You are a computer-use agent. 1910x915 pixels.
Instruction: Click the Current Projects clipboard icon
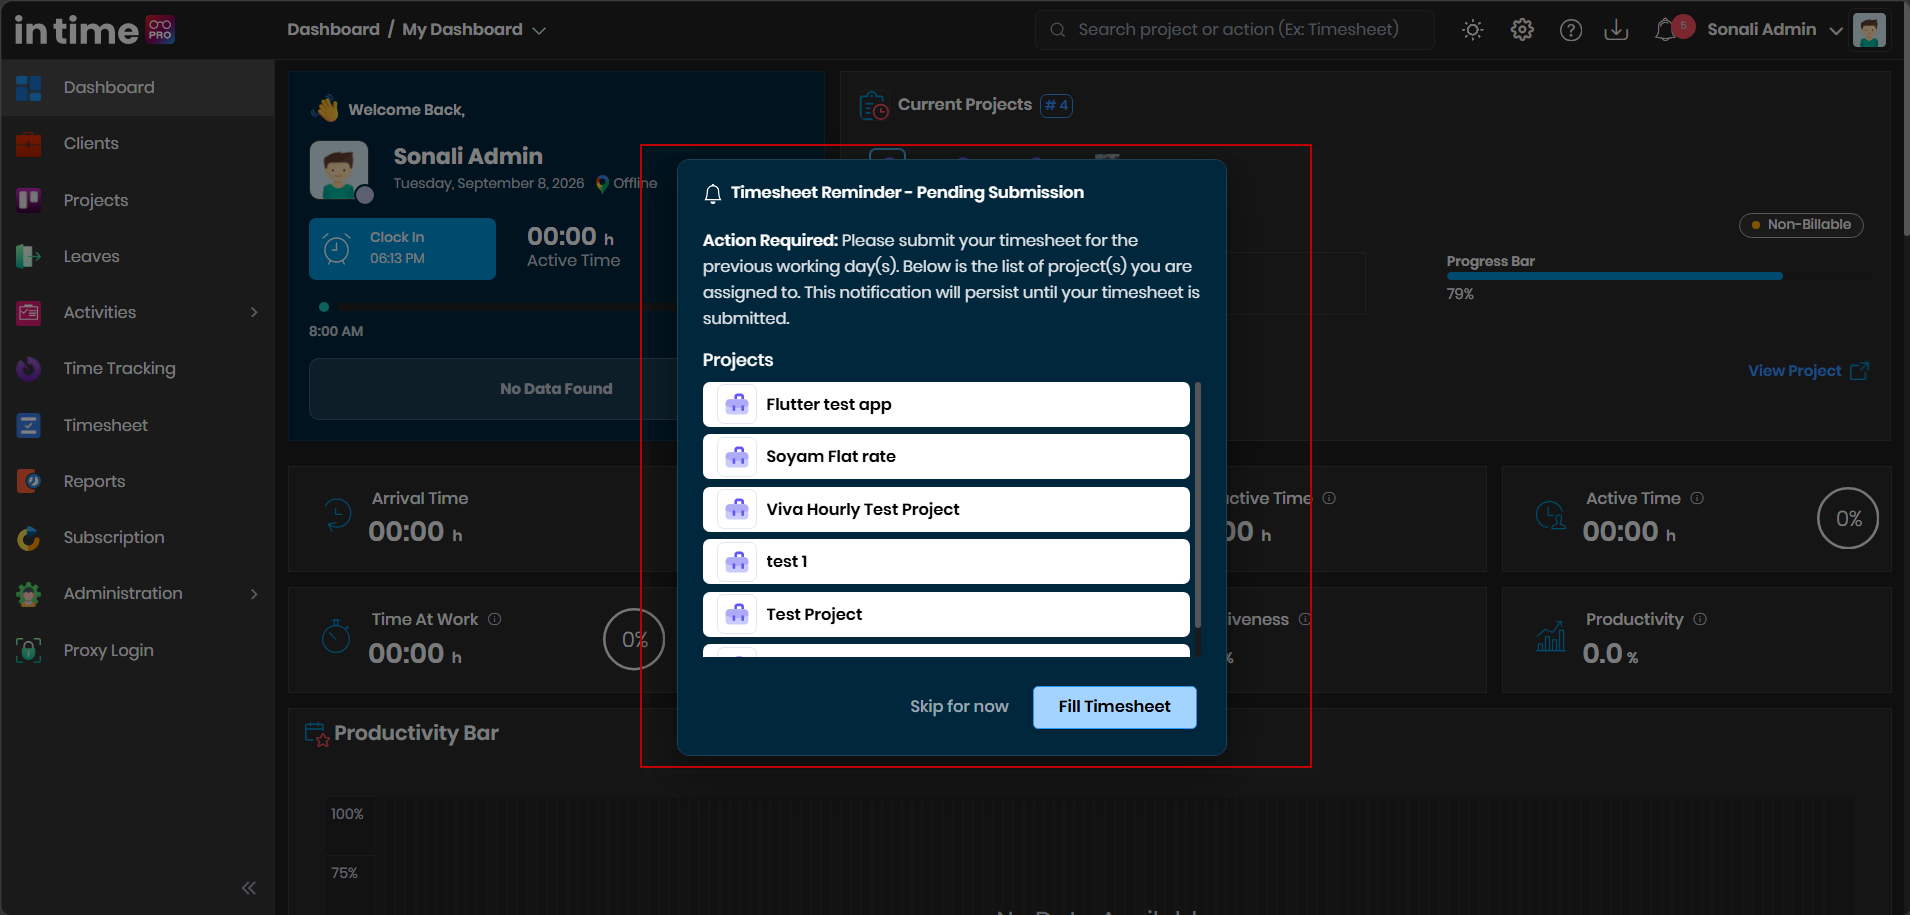coord(874,105)
